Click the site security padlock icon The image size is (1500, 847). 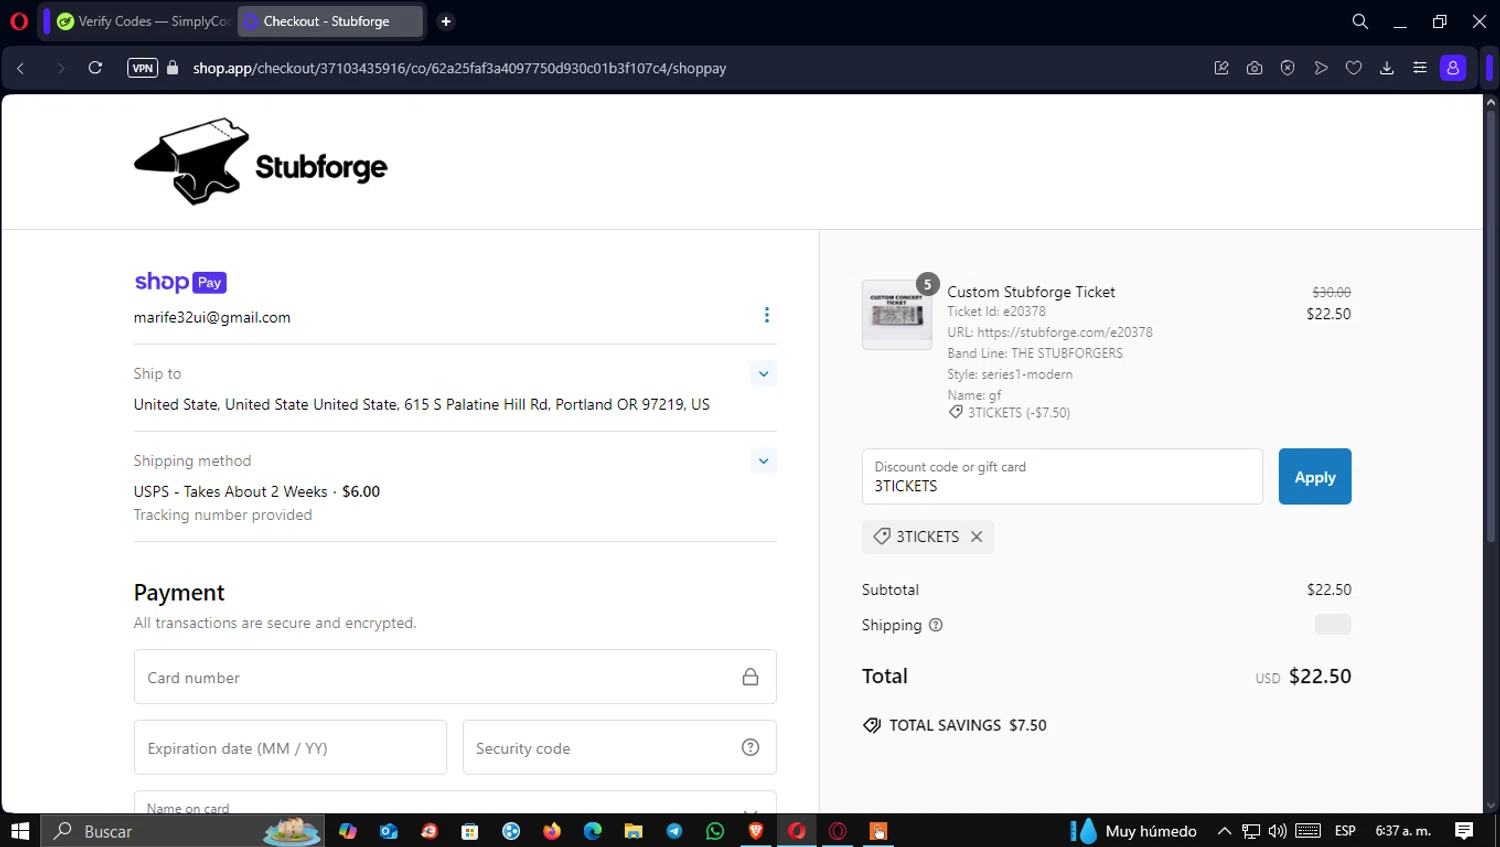point(173,68)
